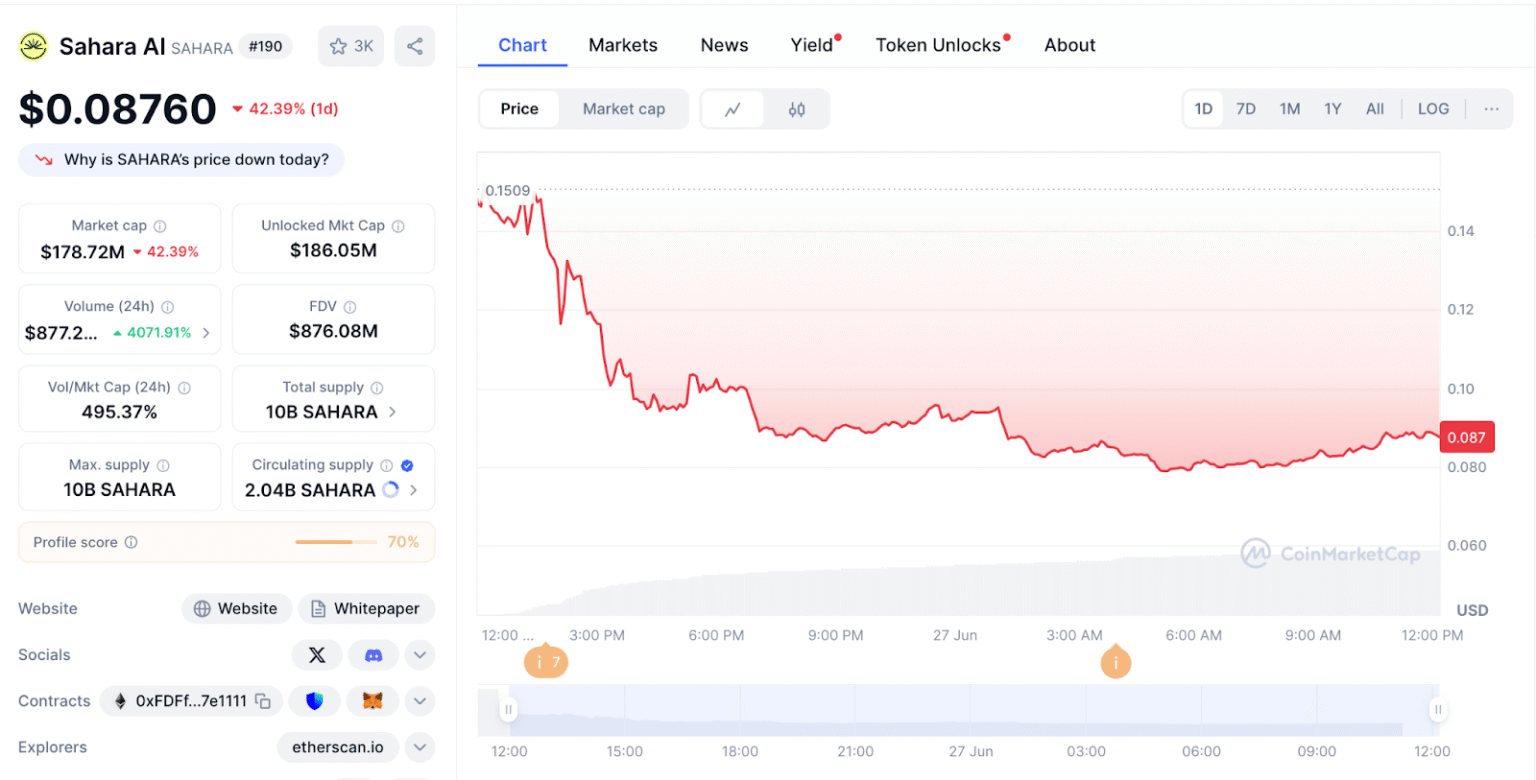Screen dimensions: 1536x780
Task: Click the $876.08M FDV value
Action: [333, 331]
